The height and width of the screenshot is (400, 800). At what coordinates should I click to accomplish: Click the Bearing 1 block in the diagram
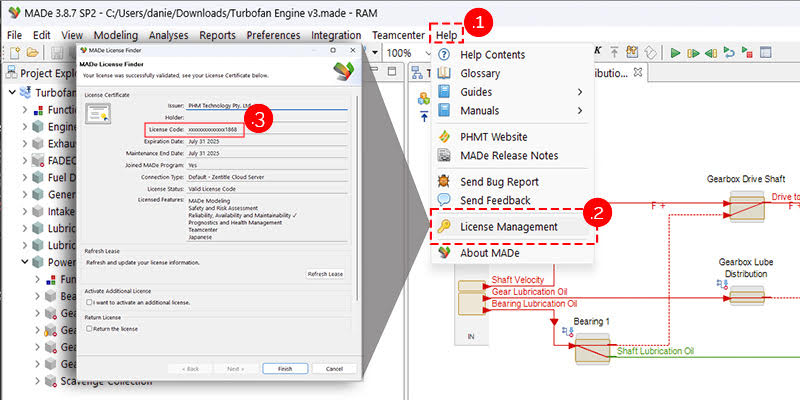point(592,348)
